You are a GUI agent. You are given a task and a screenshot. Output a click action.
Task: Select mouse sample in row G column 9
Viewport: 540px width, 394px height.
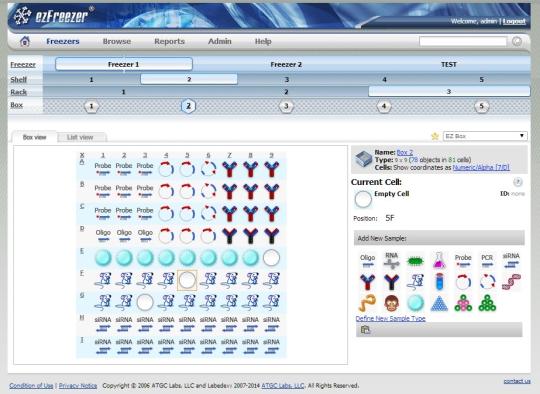tap(271, 301)
